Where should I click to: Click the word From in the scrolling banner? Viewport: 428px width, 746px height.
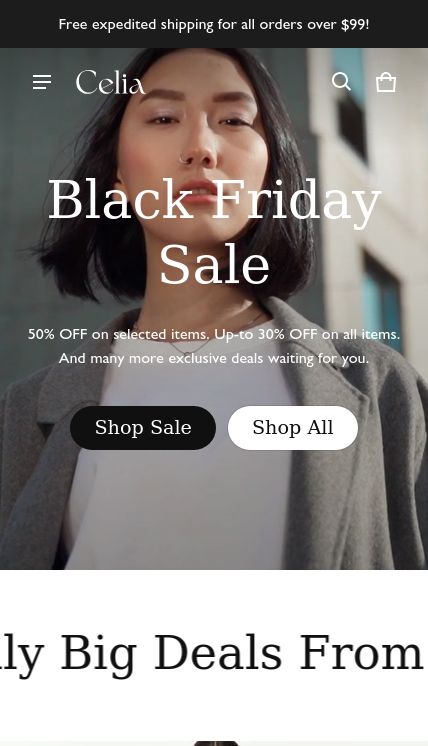coord(361,652)
